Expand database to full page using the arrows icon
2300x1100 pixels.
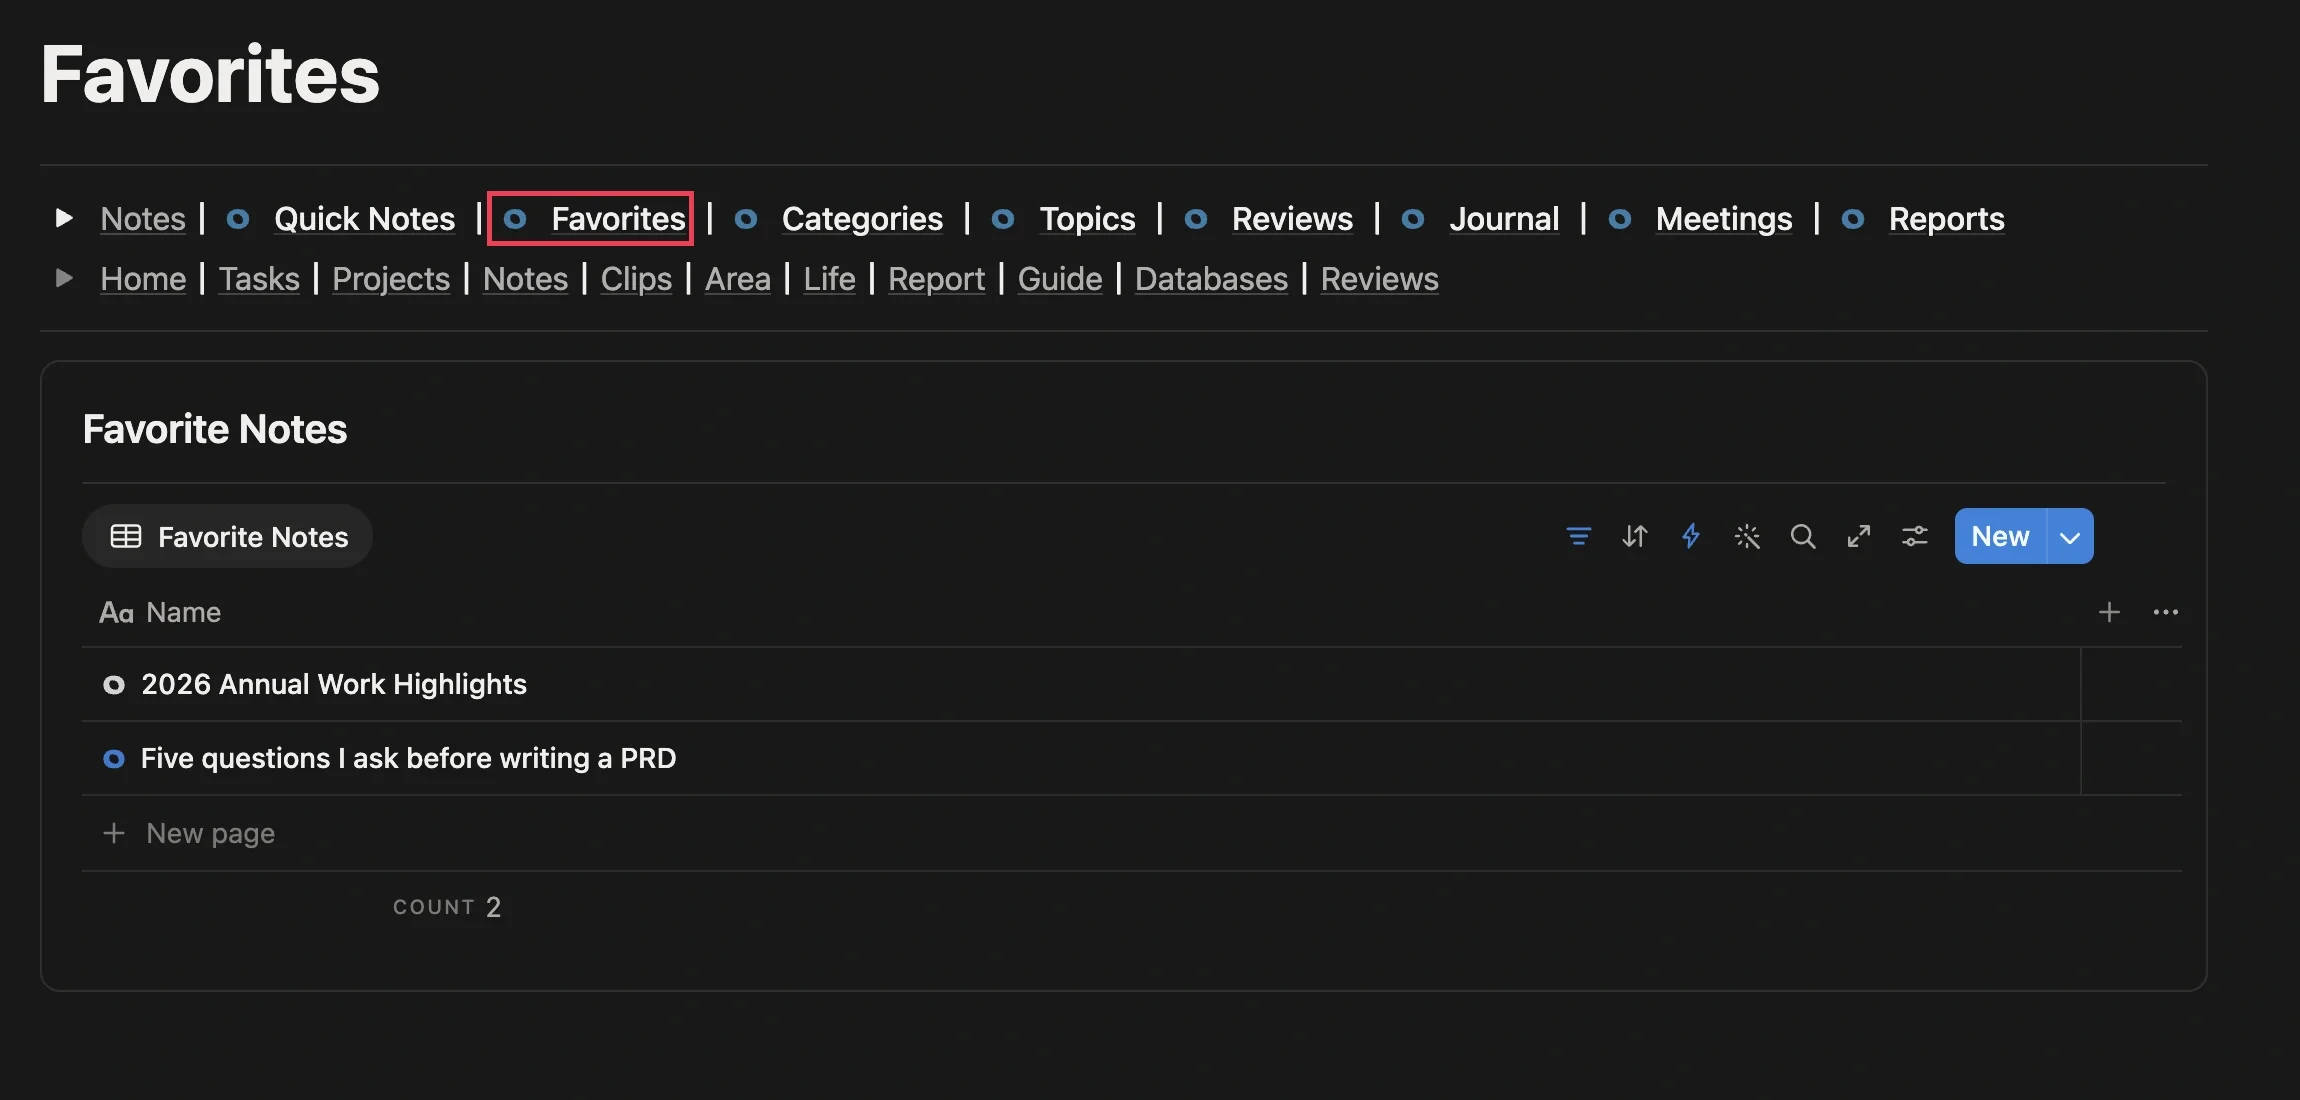point(1859,537)
